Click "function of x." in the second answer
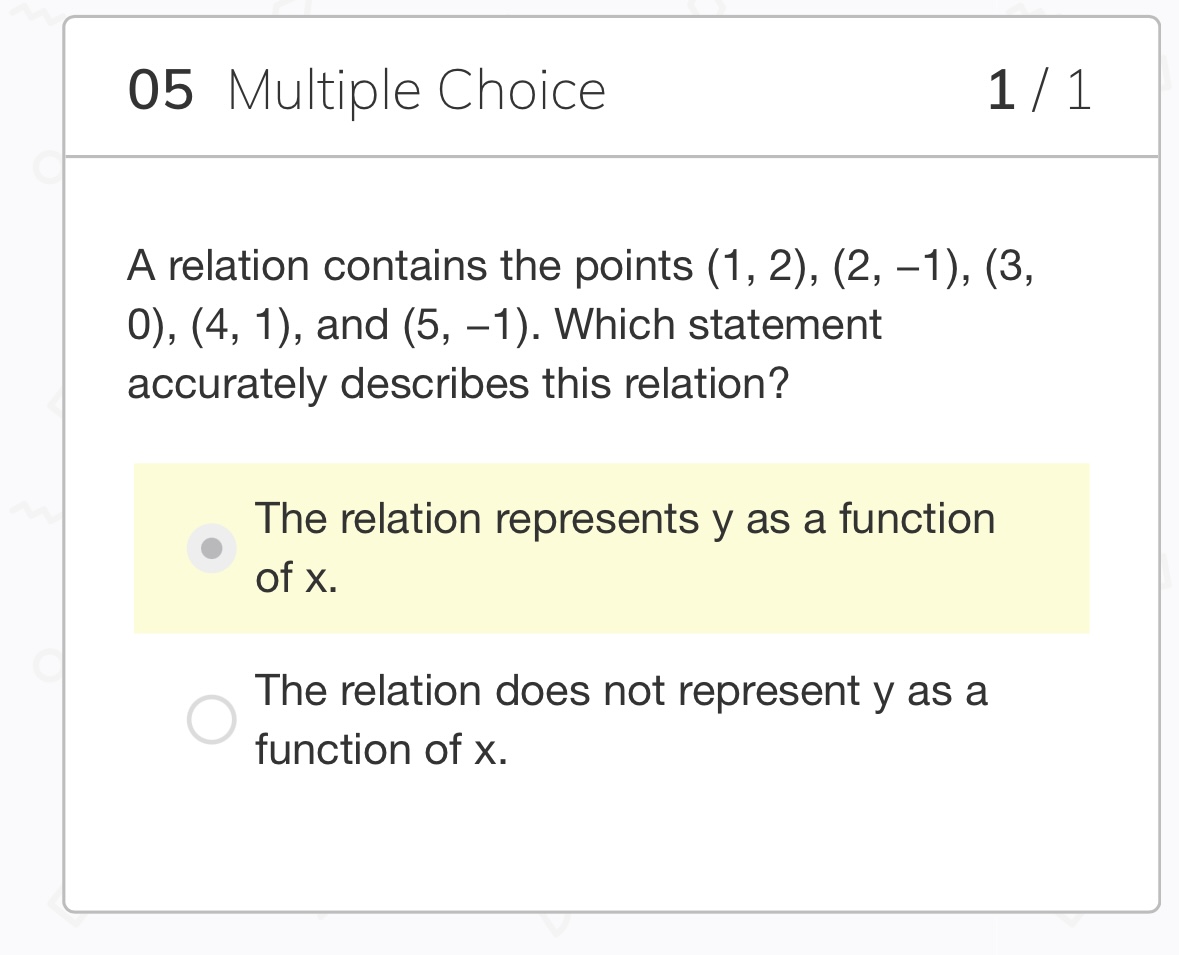Viewport: 1179px width, 955px height. click(x=381, y=750)
